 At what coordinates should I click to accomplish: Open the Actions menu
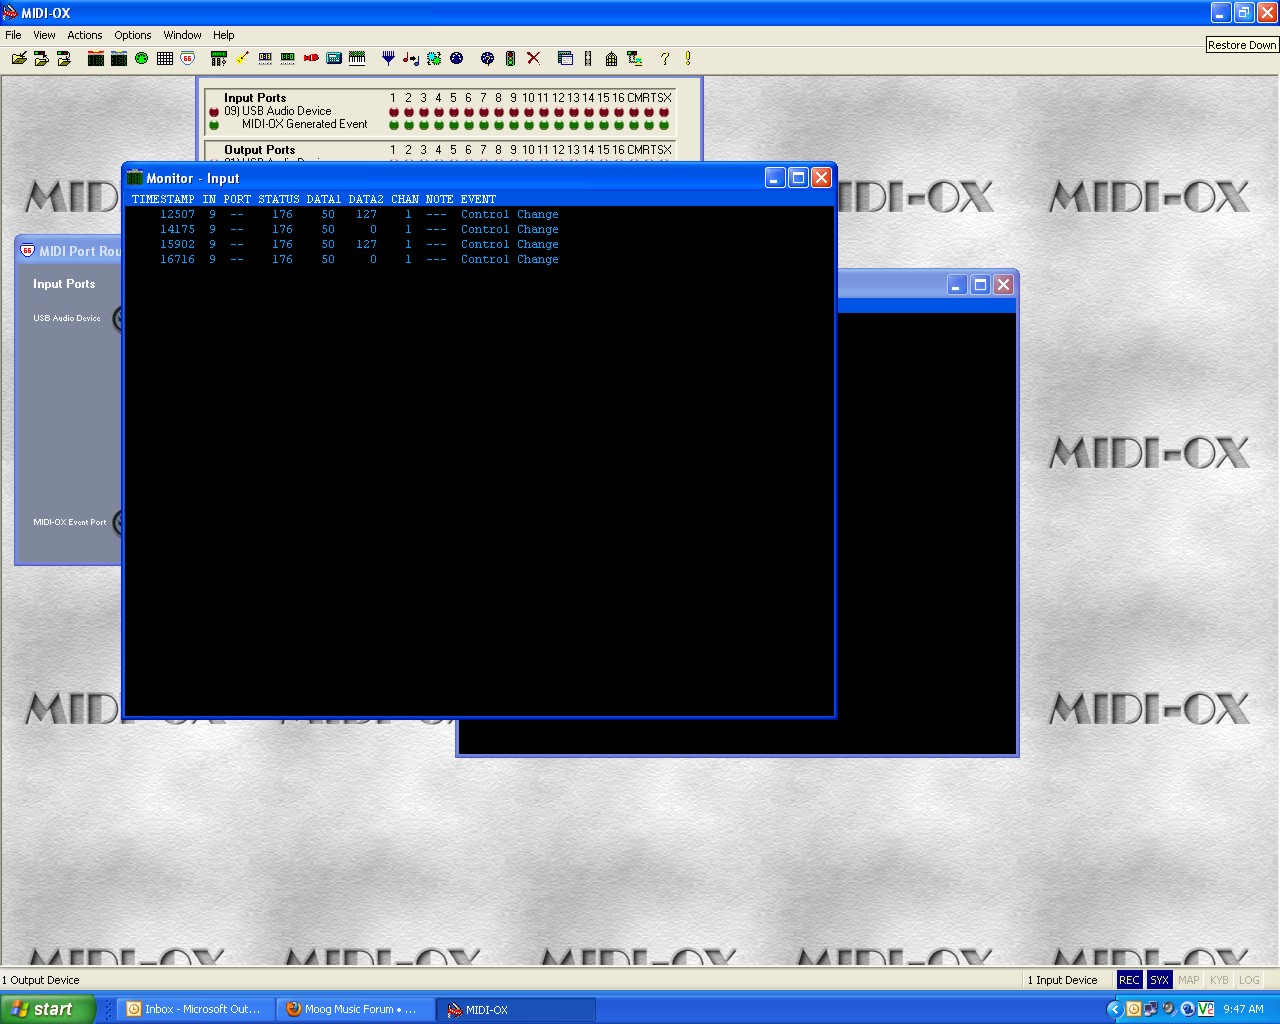point(85,35)
